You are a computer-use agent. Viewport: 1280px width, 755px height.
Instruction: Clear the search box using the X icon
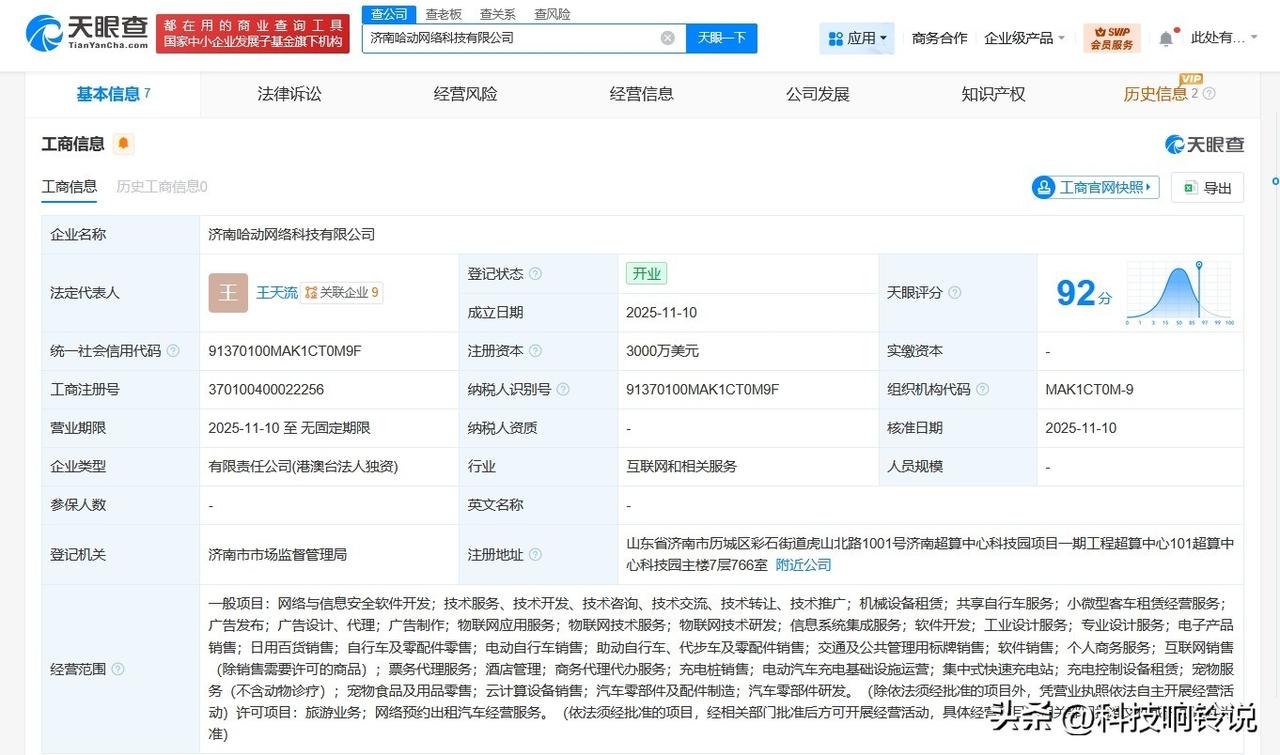[667, 37]
